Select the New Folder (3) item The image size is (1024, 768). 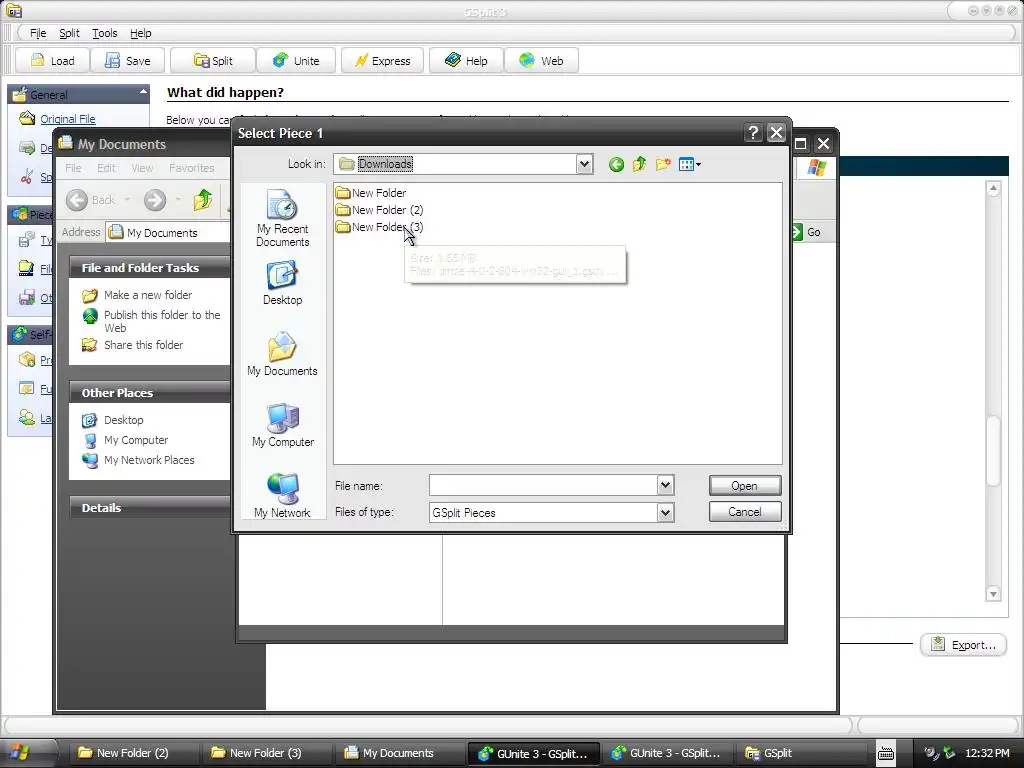[379, 227]
